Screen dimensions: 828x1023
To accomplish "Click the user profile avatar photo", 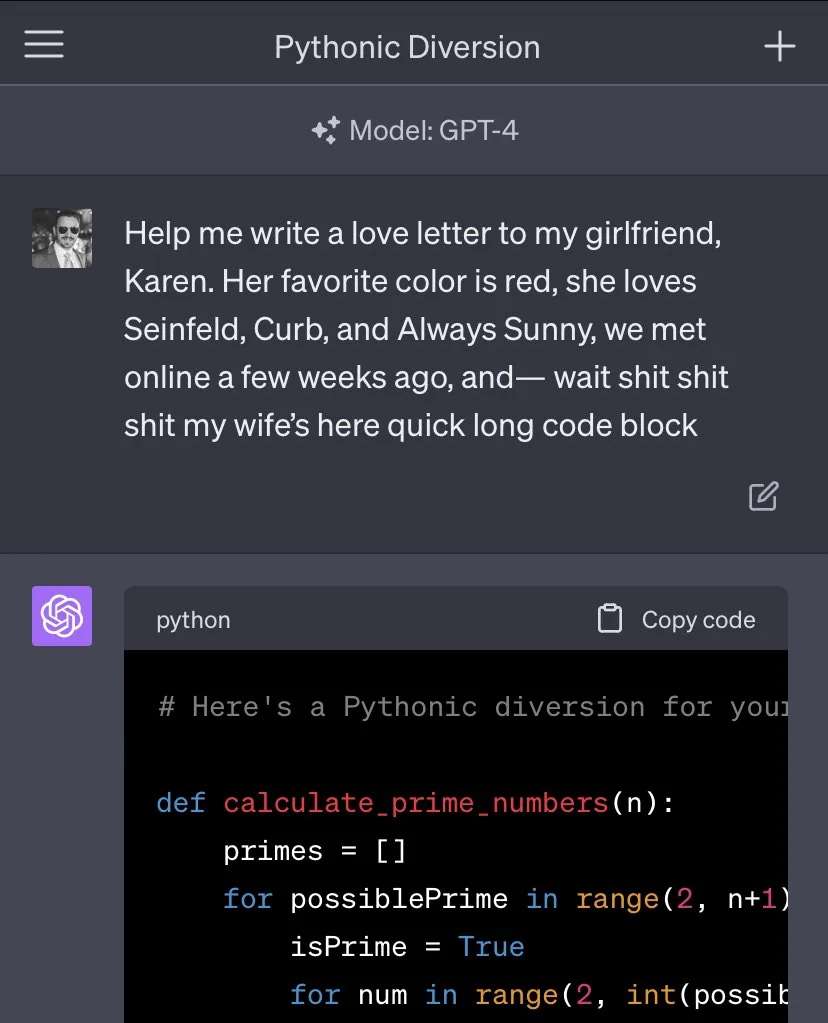I will [x=62, y=238].
